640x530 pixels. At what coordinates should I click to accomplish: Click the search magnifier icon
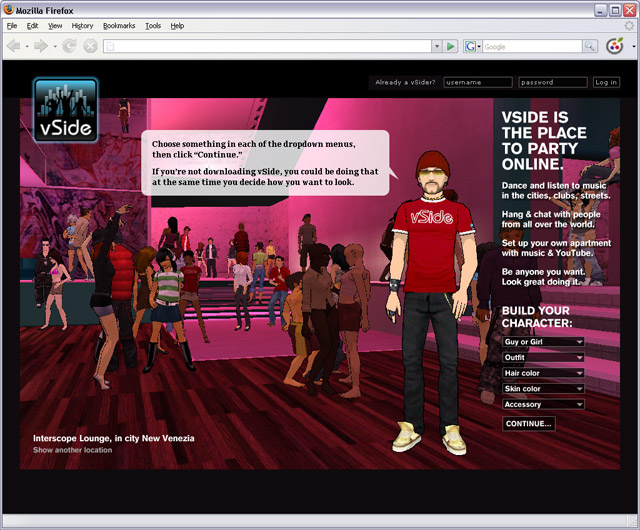(589, 46)
